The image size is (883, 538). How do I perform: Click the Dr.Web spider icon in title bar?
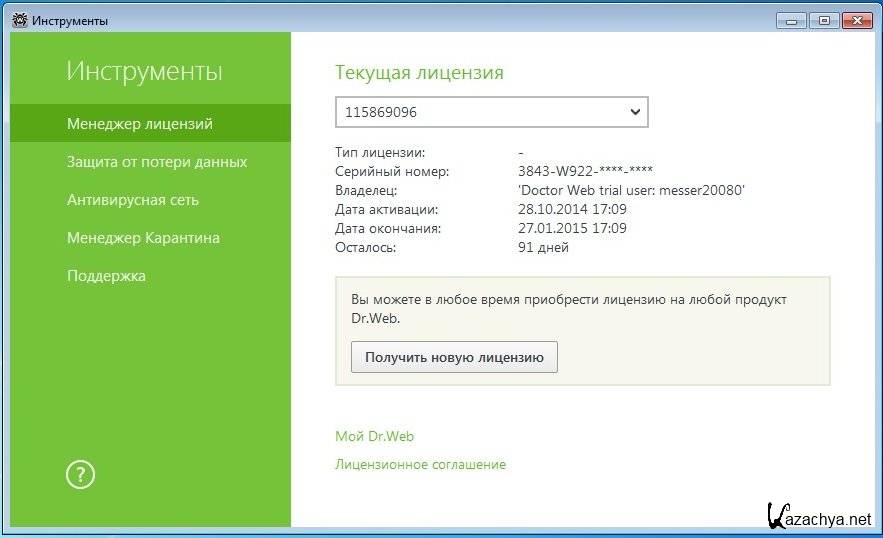(x=19, y=20)
